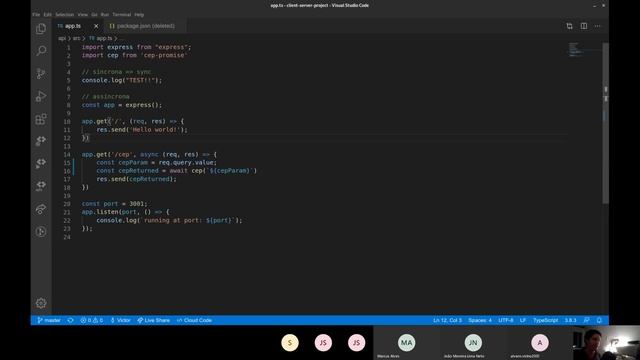
Task: Open the Source Control view
Action: tap(41, 73)
